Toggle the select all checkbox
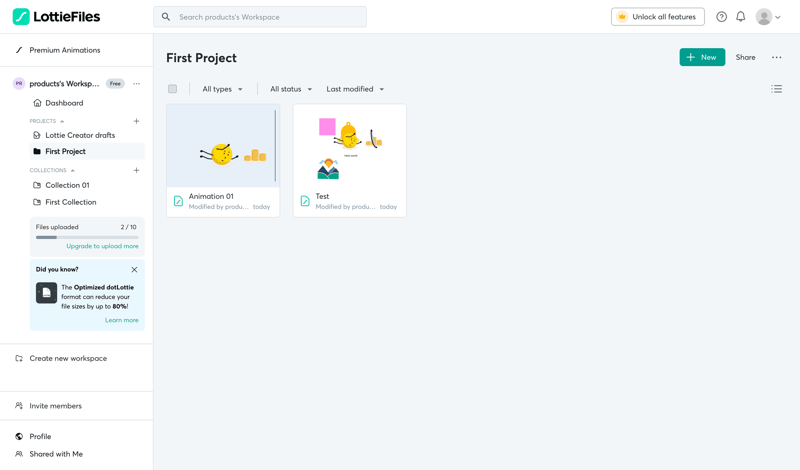The width and height of the screenshot is (800, 470). coord(172,89)
